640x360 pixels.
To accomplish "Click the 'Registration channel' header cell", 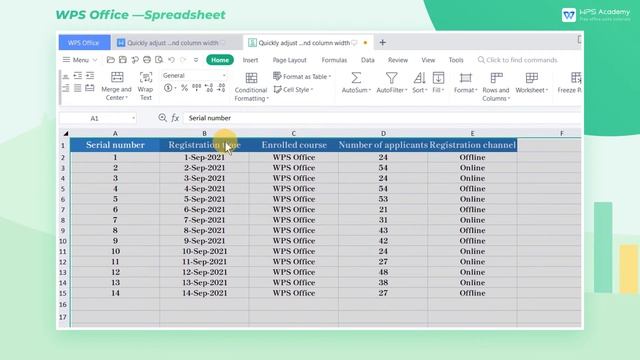I will coord(472,145).
